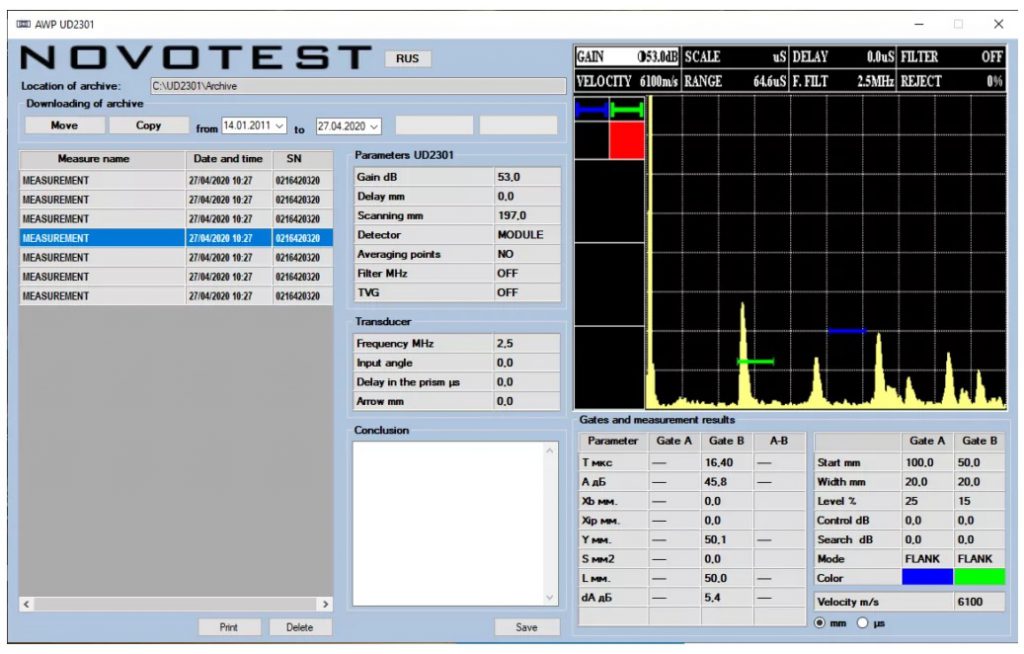Click the list's right scroll arrow
The image size is (1024, 654).
(x=325, y=604)
